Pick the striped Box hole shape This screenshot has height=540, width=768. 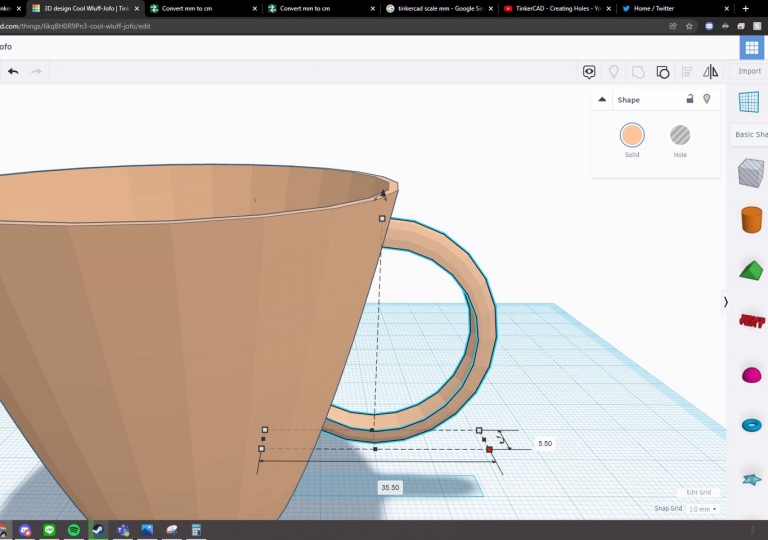point(751,172)
